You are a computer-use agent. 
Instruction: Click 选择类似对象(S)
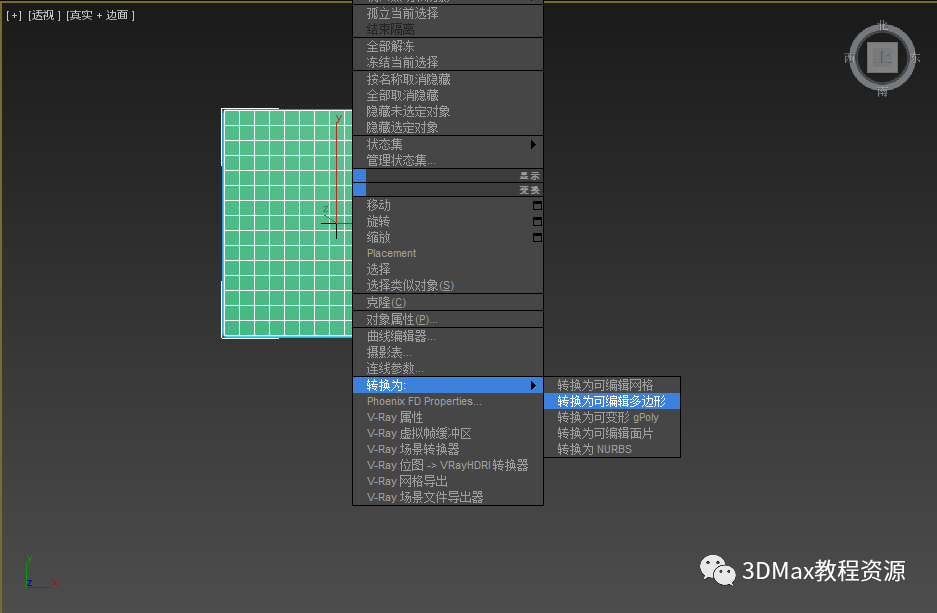[x=448, y=286]
